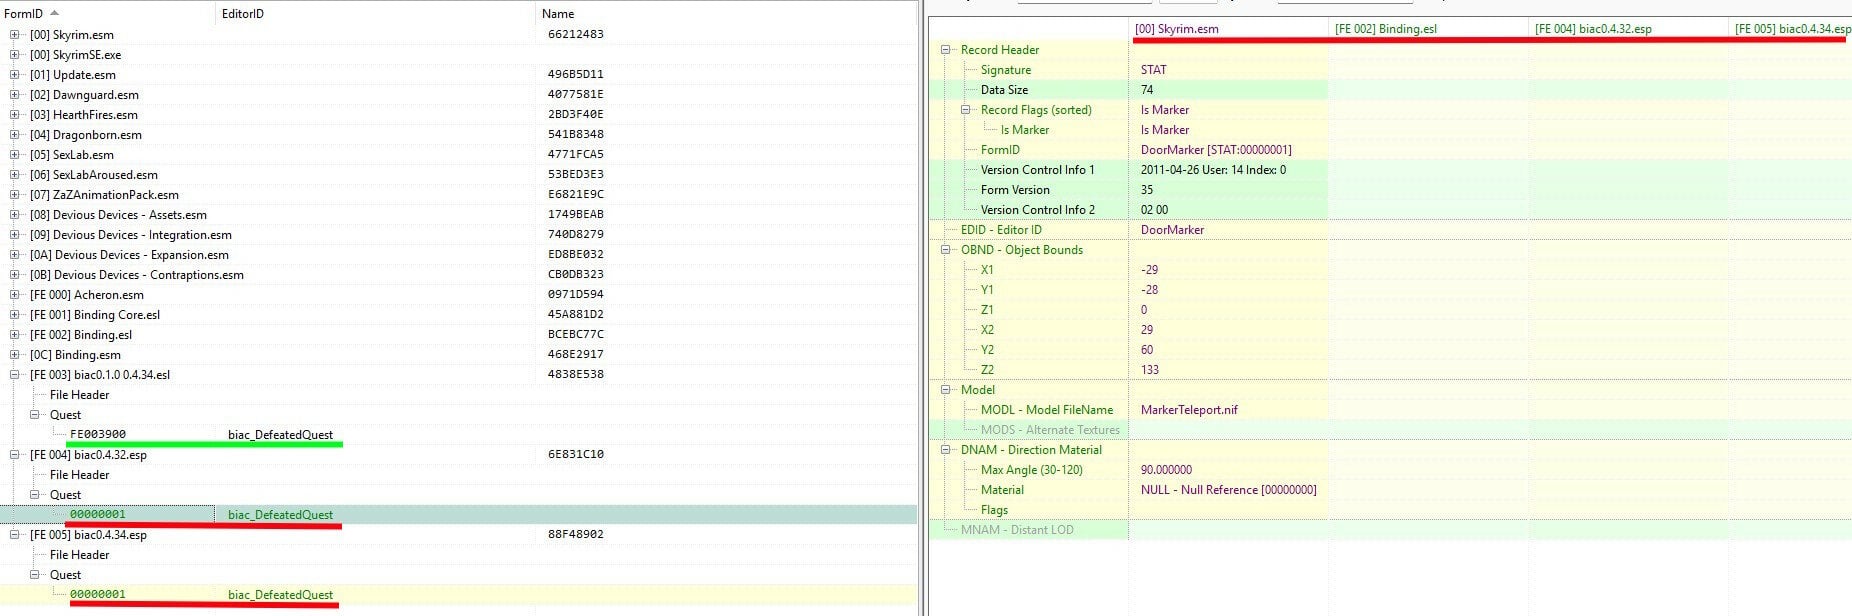Sort by the Name column header
Image resolution: width=1852 pixels, height=616 pixels.
pyautogui.click(x=726, y=13)
